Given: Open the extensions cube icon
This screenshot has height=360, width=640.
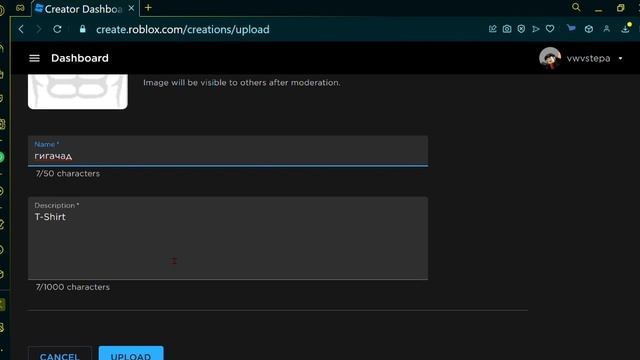Looking at the screenshot, I should click(589, 29).
